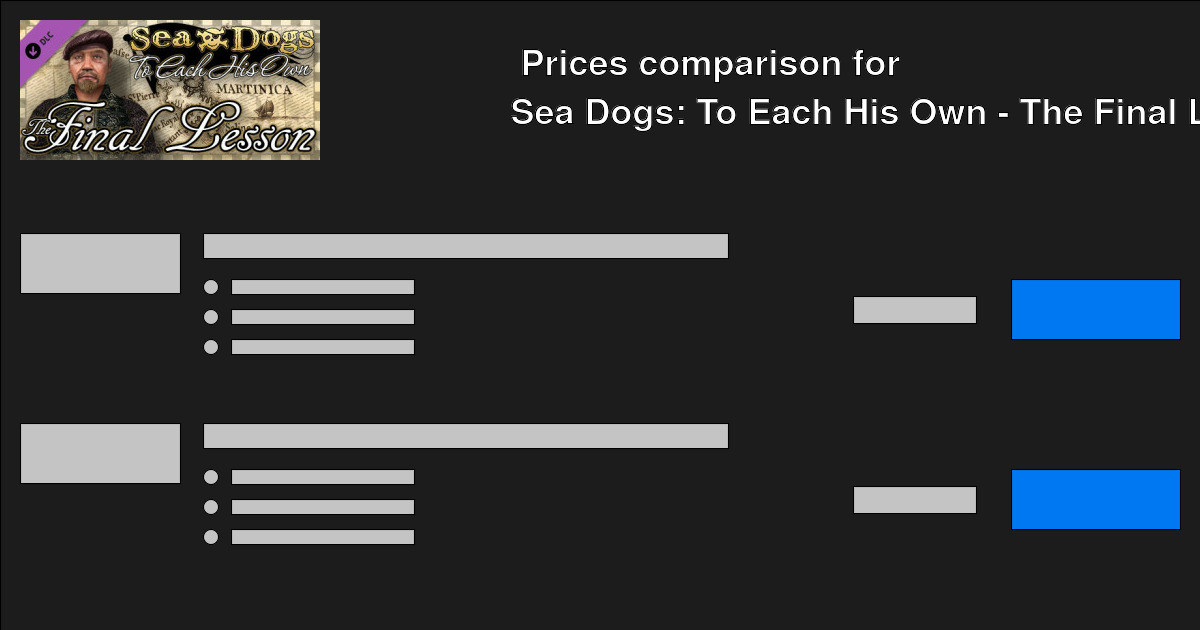
Task: Click the blue buy button on bottom listing
Action: [x=1095, y=500]
